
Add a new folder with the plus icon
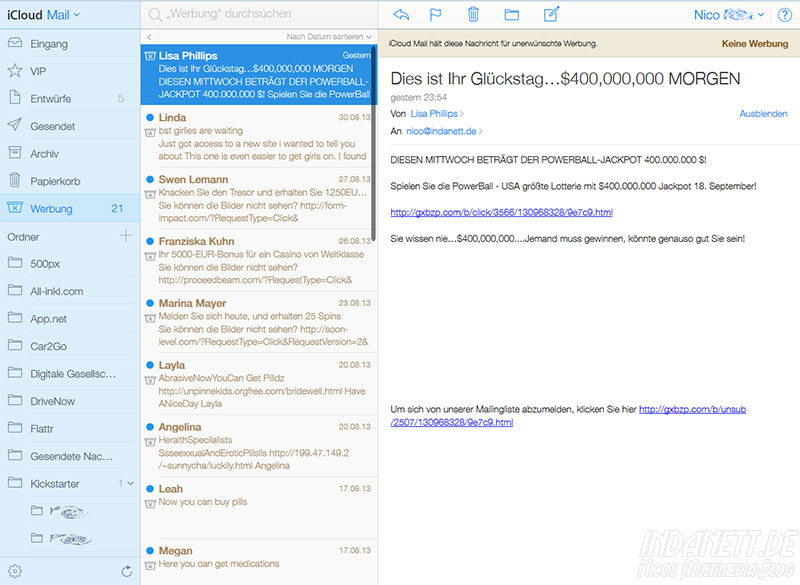click(126, 236)
